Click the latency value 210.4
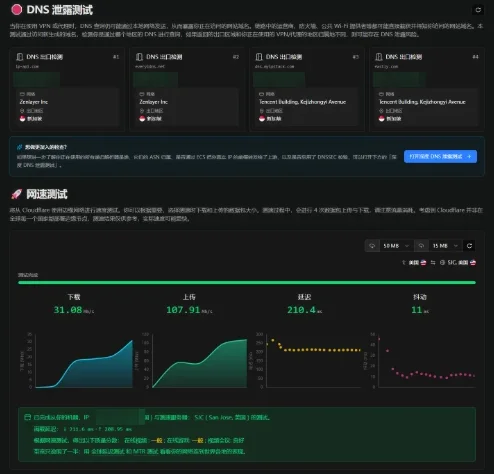 coord(301,310)
